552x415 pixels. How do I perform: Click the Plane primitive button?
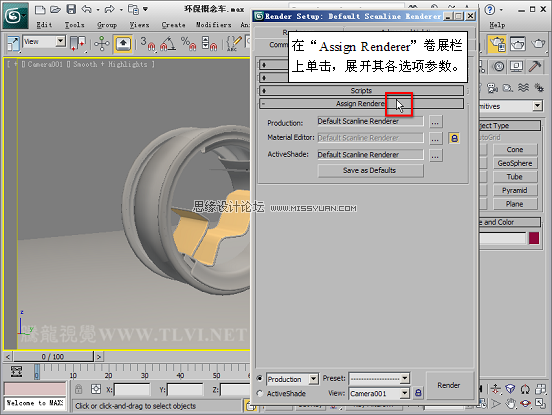(x=515, y=204)
